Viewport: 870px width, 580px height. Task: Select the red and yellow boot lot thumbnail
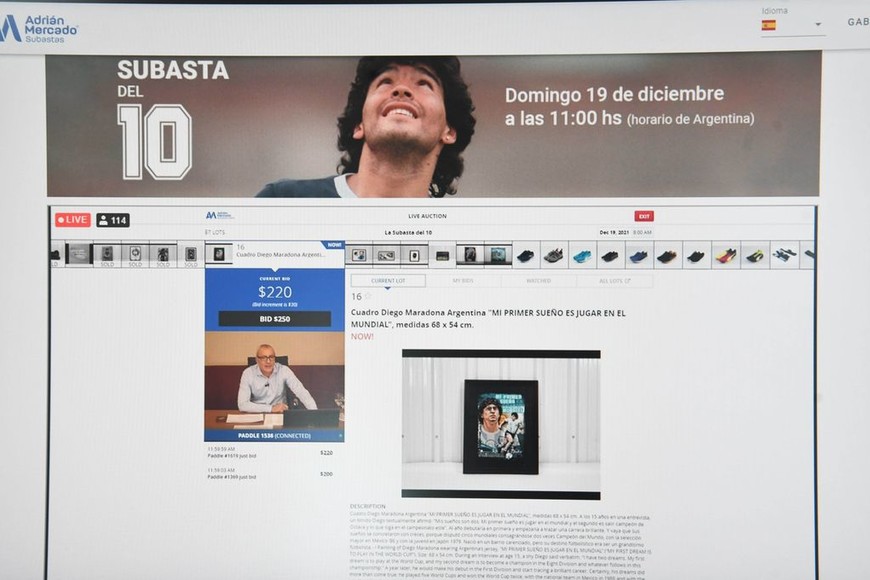coord(726,256)
